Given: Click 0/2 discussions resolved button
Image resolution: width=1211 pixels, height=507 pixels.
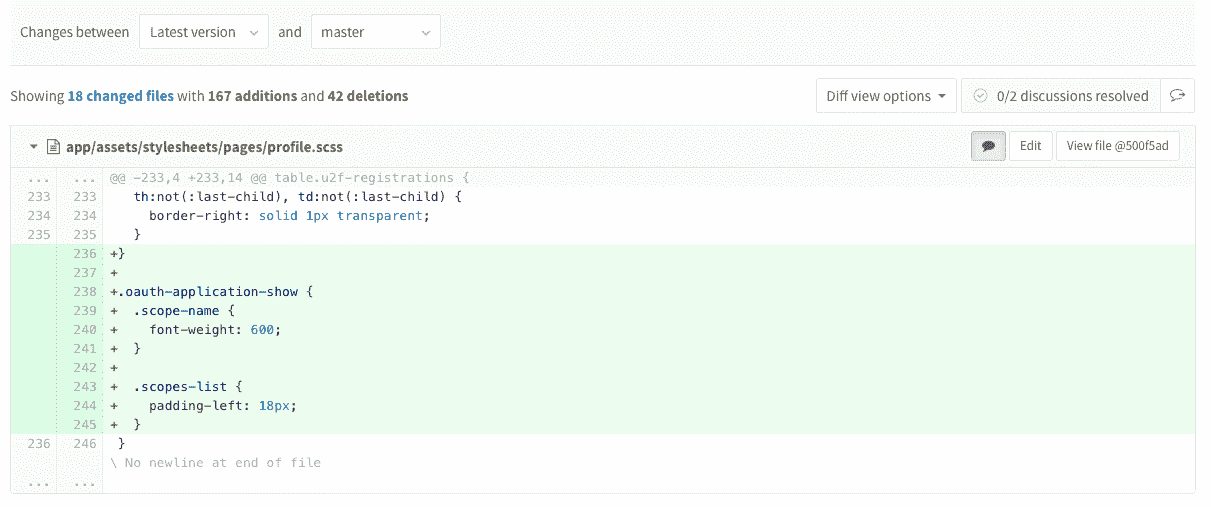Looking at the screenshot, I should pos(1061,96).
